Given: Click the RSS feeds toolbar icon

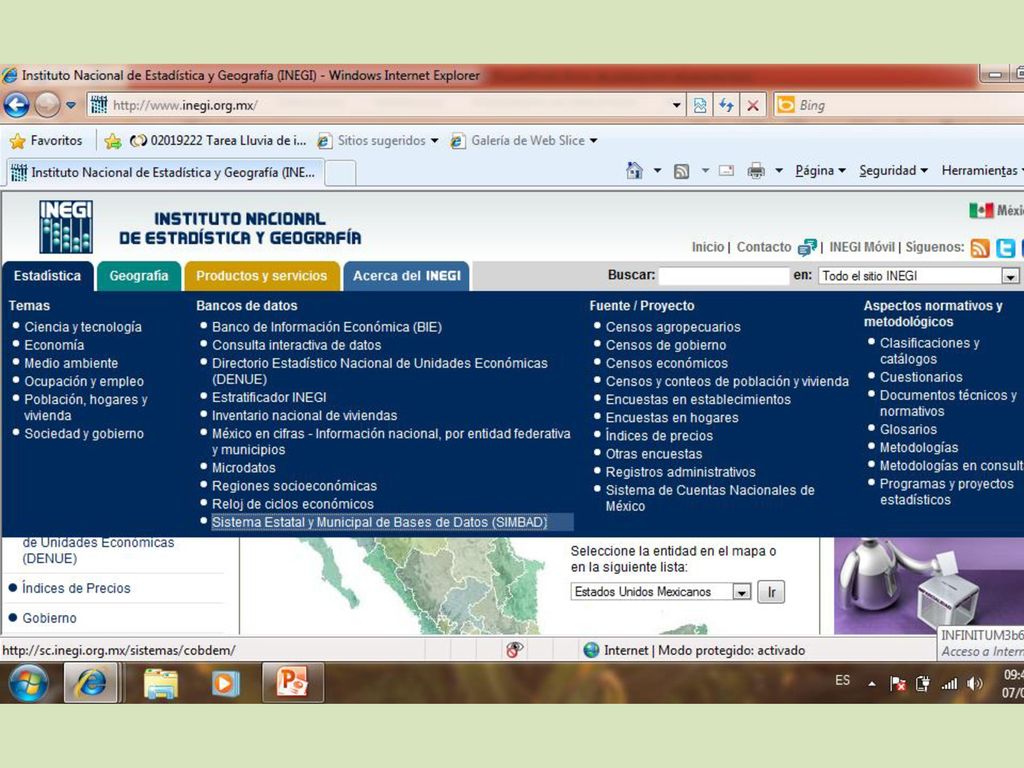Looking at the screenshot, I should tap(681, 171).
